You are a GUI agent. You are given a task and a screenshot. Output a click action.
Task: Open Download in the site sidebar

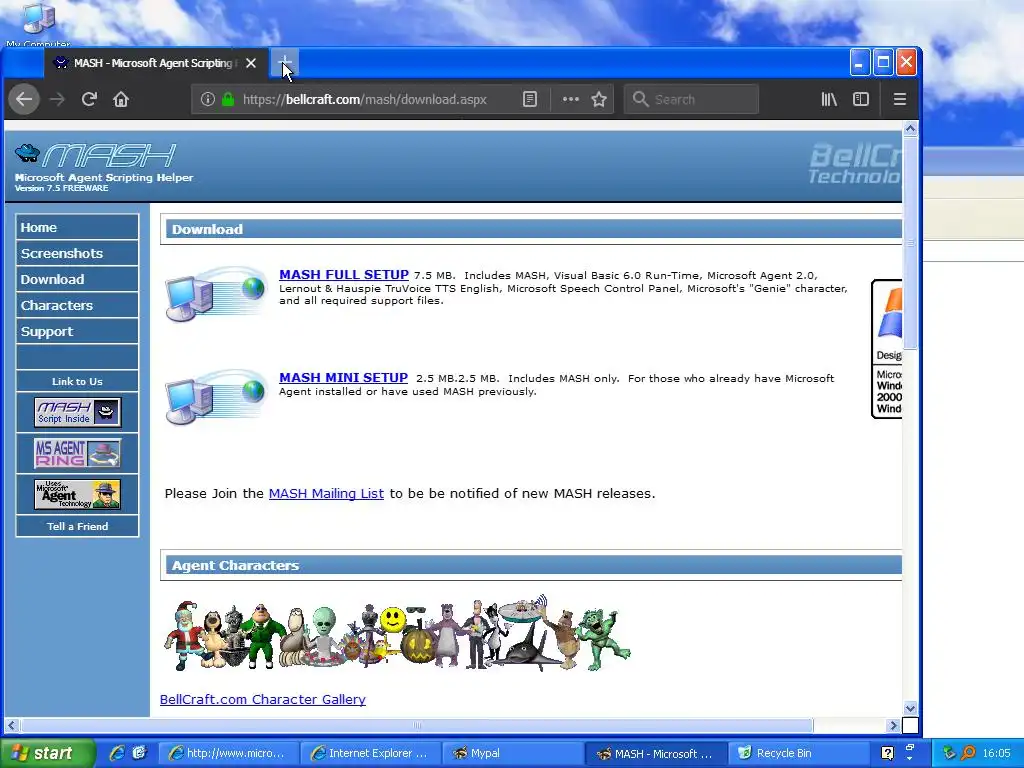pyautogui.click(x=77, y=280)
